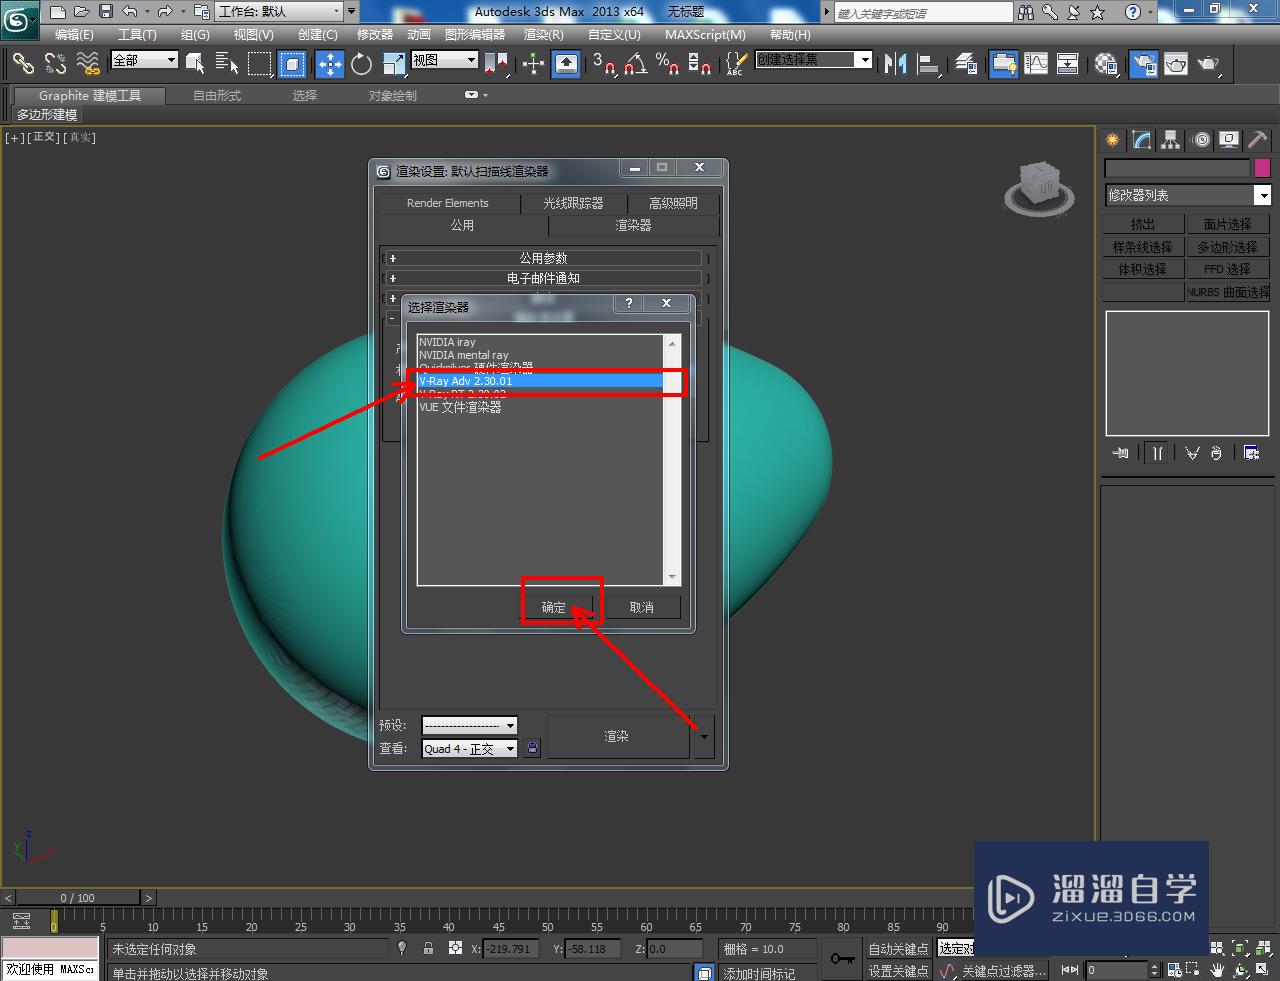The height and width of the screenshot is (981, 1280).
Task: Open the Layer Manager icon
Action: pyautogui.click(x=966, y=64)
